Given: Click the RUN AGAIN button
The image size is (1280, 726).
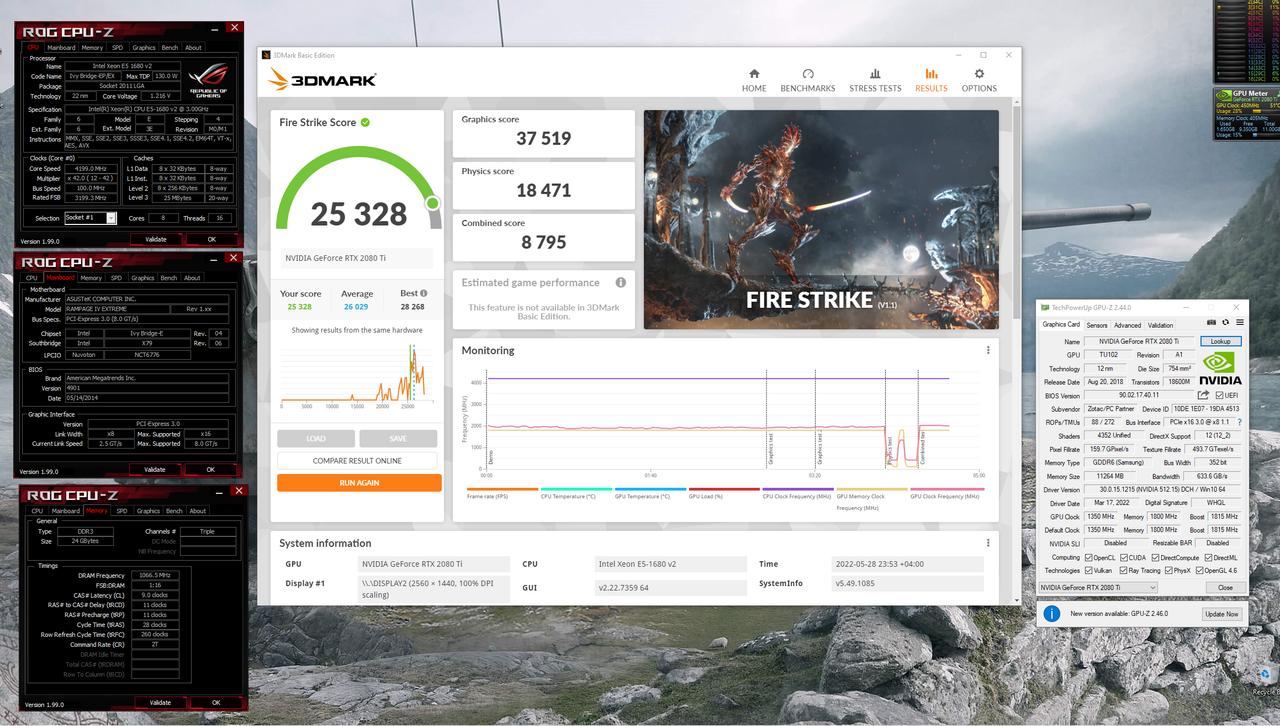Looking at the screenshot, I should [359, 483].
